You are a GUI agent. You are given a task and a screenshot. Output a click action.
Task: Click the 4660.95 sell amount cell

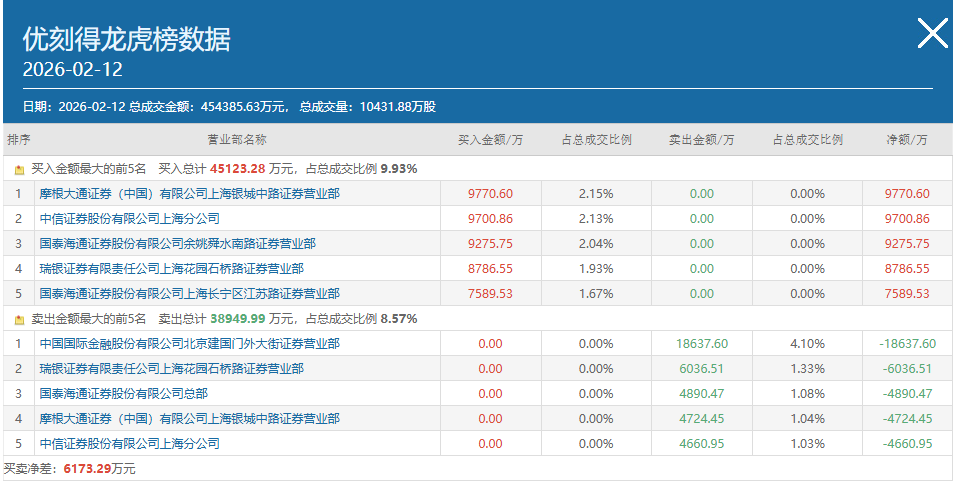(701, 443)
